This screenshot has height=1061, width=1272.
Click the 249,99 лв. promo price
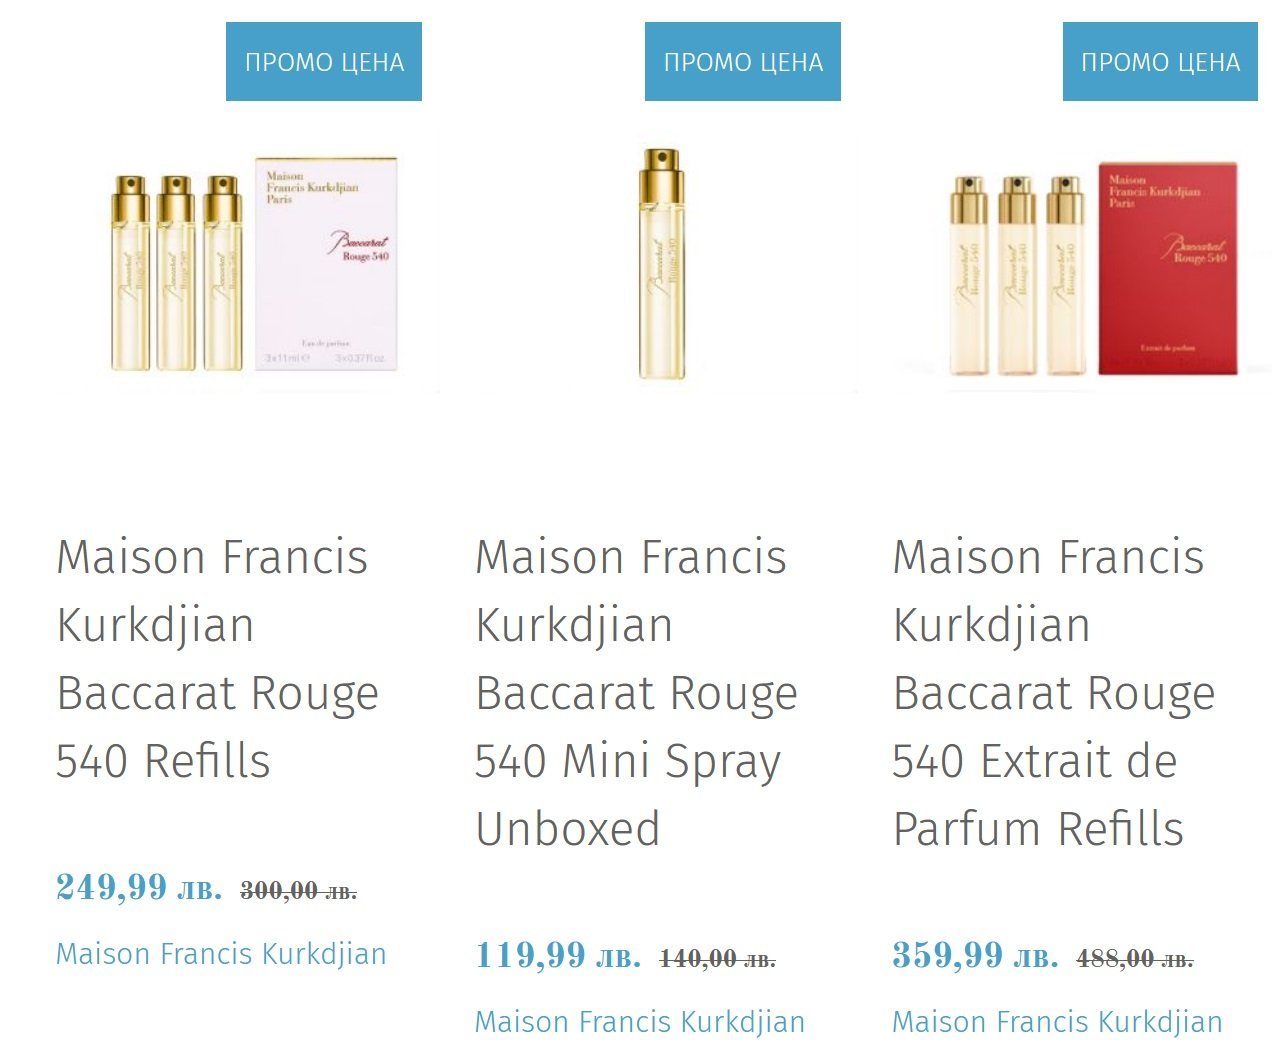[x=139, y=887]
